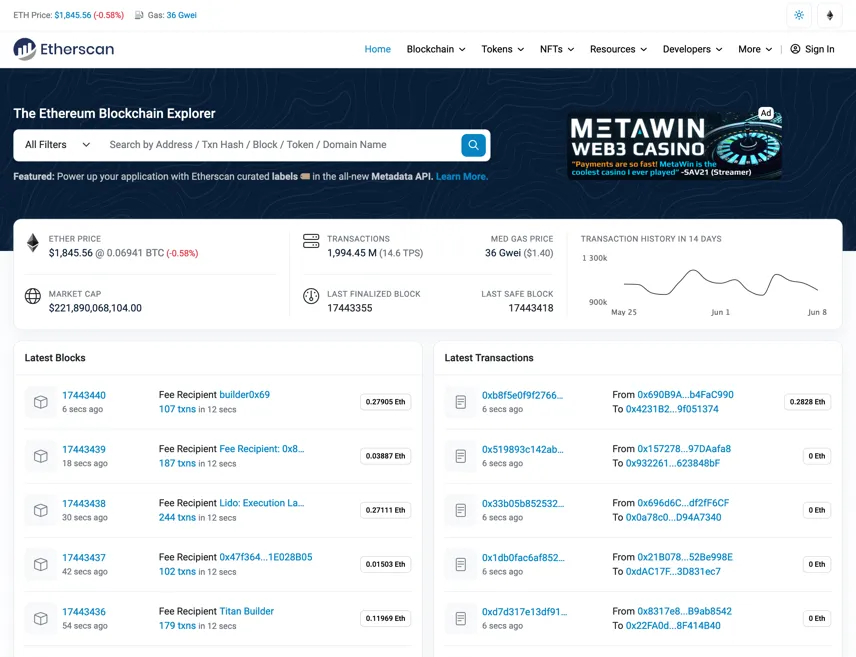This screenshot has height=657, width=856.
Task: Expand the Resources menu
Action: tap(618, 49)
